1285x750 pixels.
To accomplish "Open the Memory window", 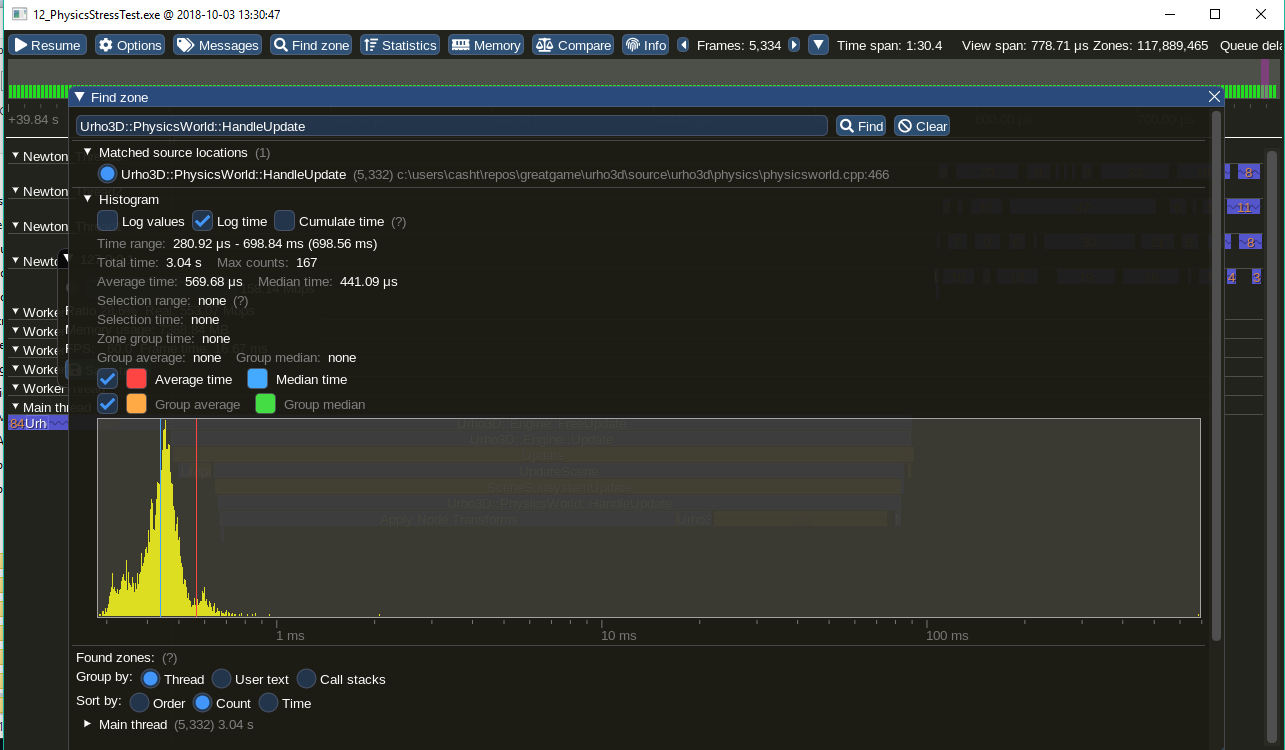I will pyautogui.click(x=486, y=45).
